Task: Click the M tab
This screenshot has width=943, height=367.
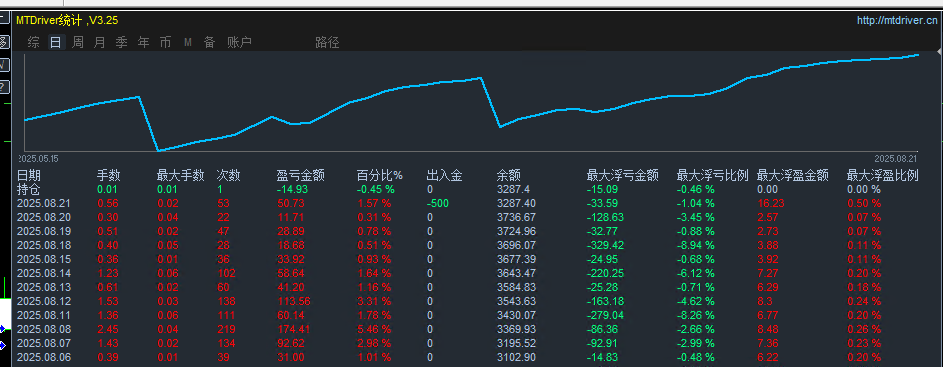Action: point(188,43)
